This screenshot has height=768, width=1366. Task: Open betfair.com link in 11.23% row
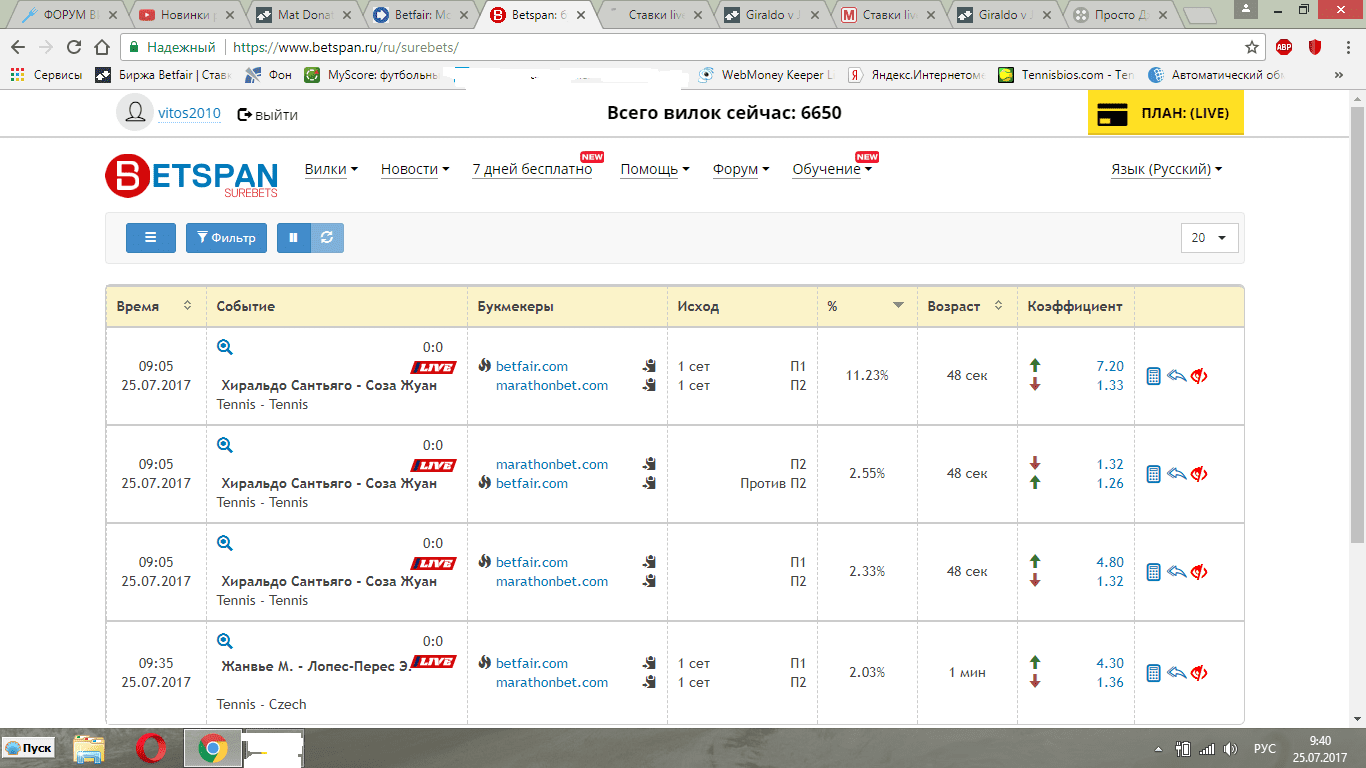point(531,366)
